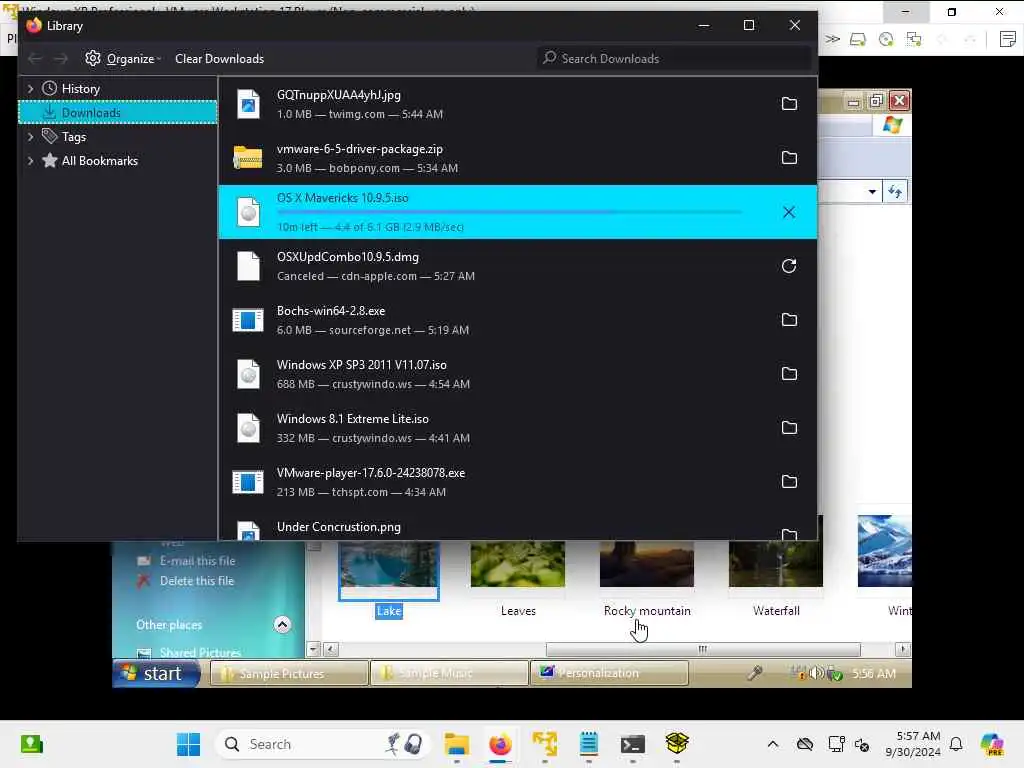The width and height of the screenshot is (1024, 768).
Task: Select the Windows 8.1 Extreme Lite.iso filename
Action: [x=353, y=419]
